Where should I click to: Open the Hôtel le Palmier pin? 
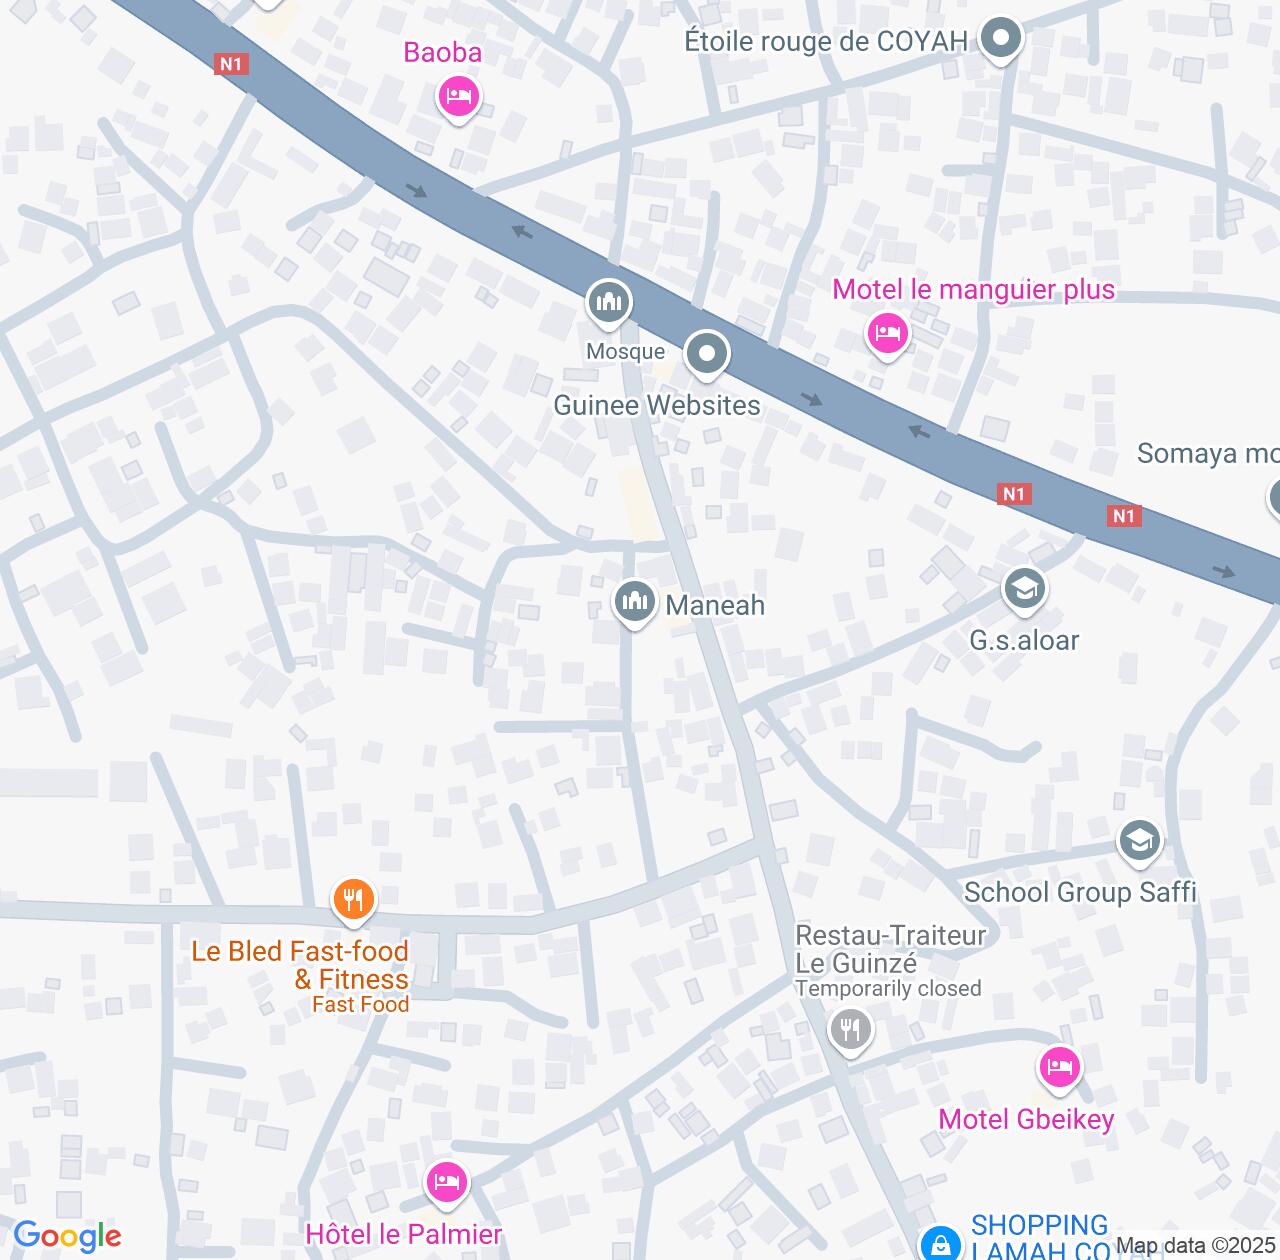(446, 1184)
